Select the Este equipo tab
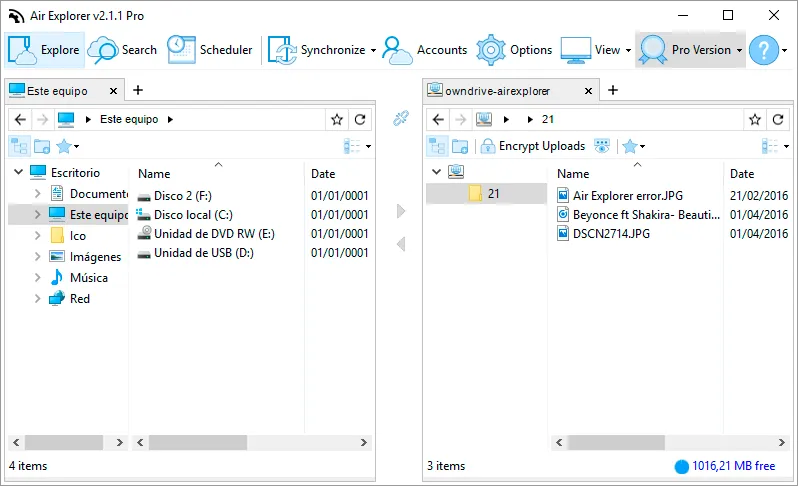Viewport: 798px width, 486px height. 56,91
